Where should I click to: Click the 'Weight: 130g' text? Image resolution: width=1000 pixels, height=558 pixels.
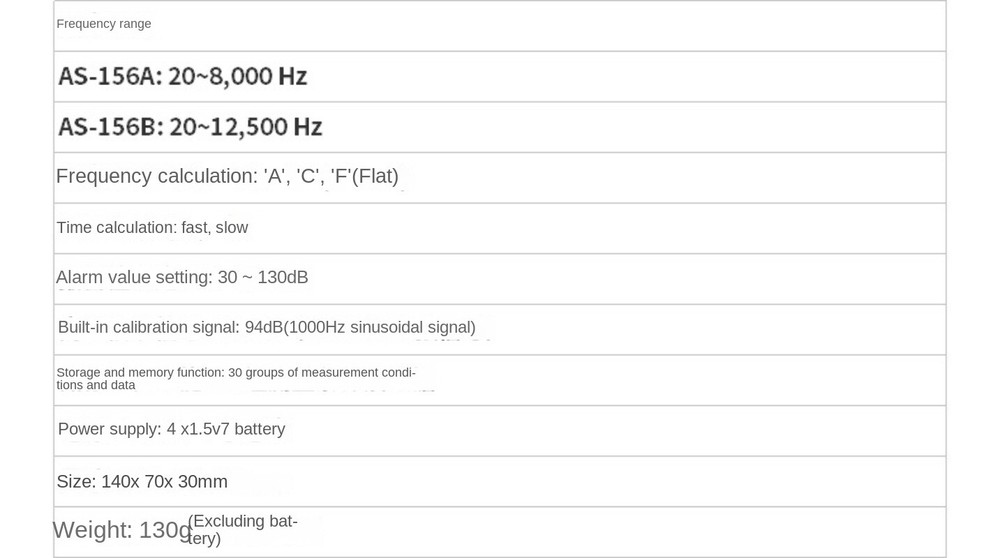coord(121,530)
